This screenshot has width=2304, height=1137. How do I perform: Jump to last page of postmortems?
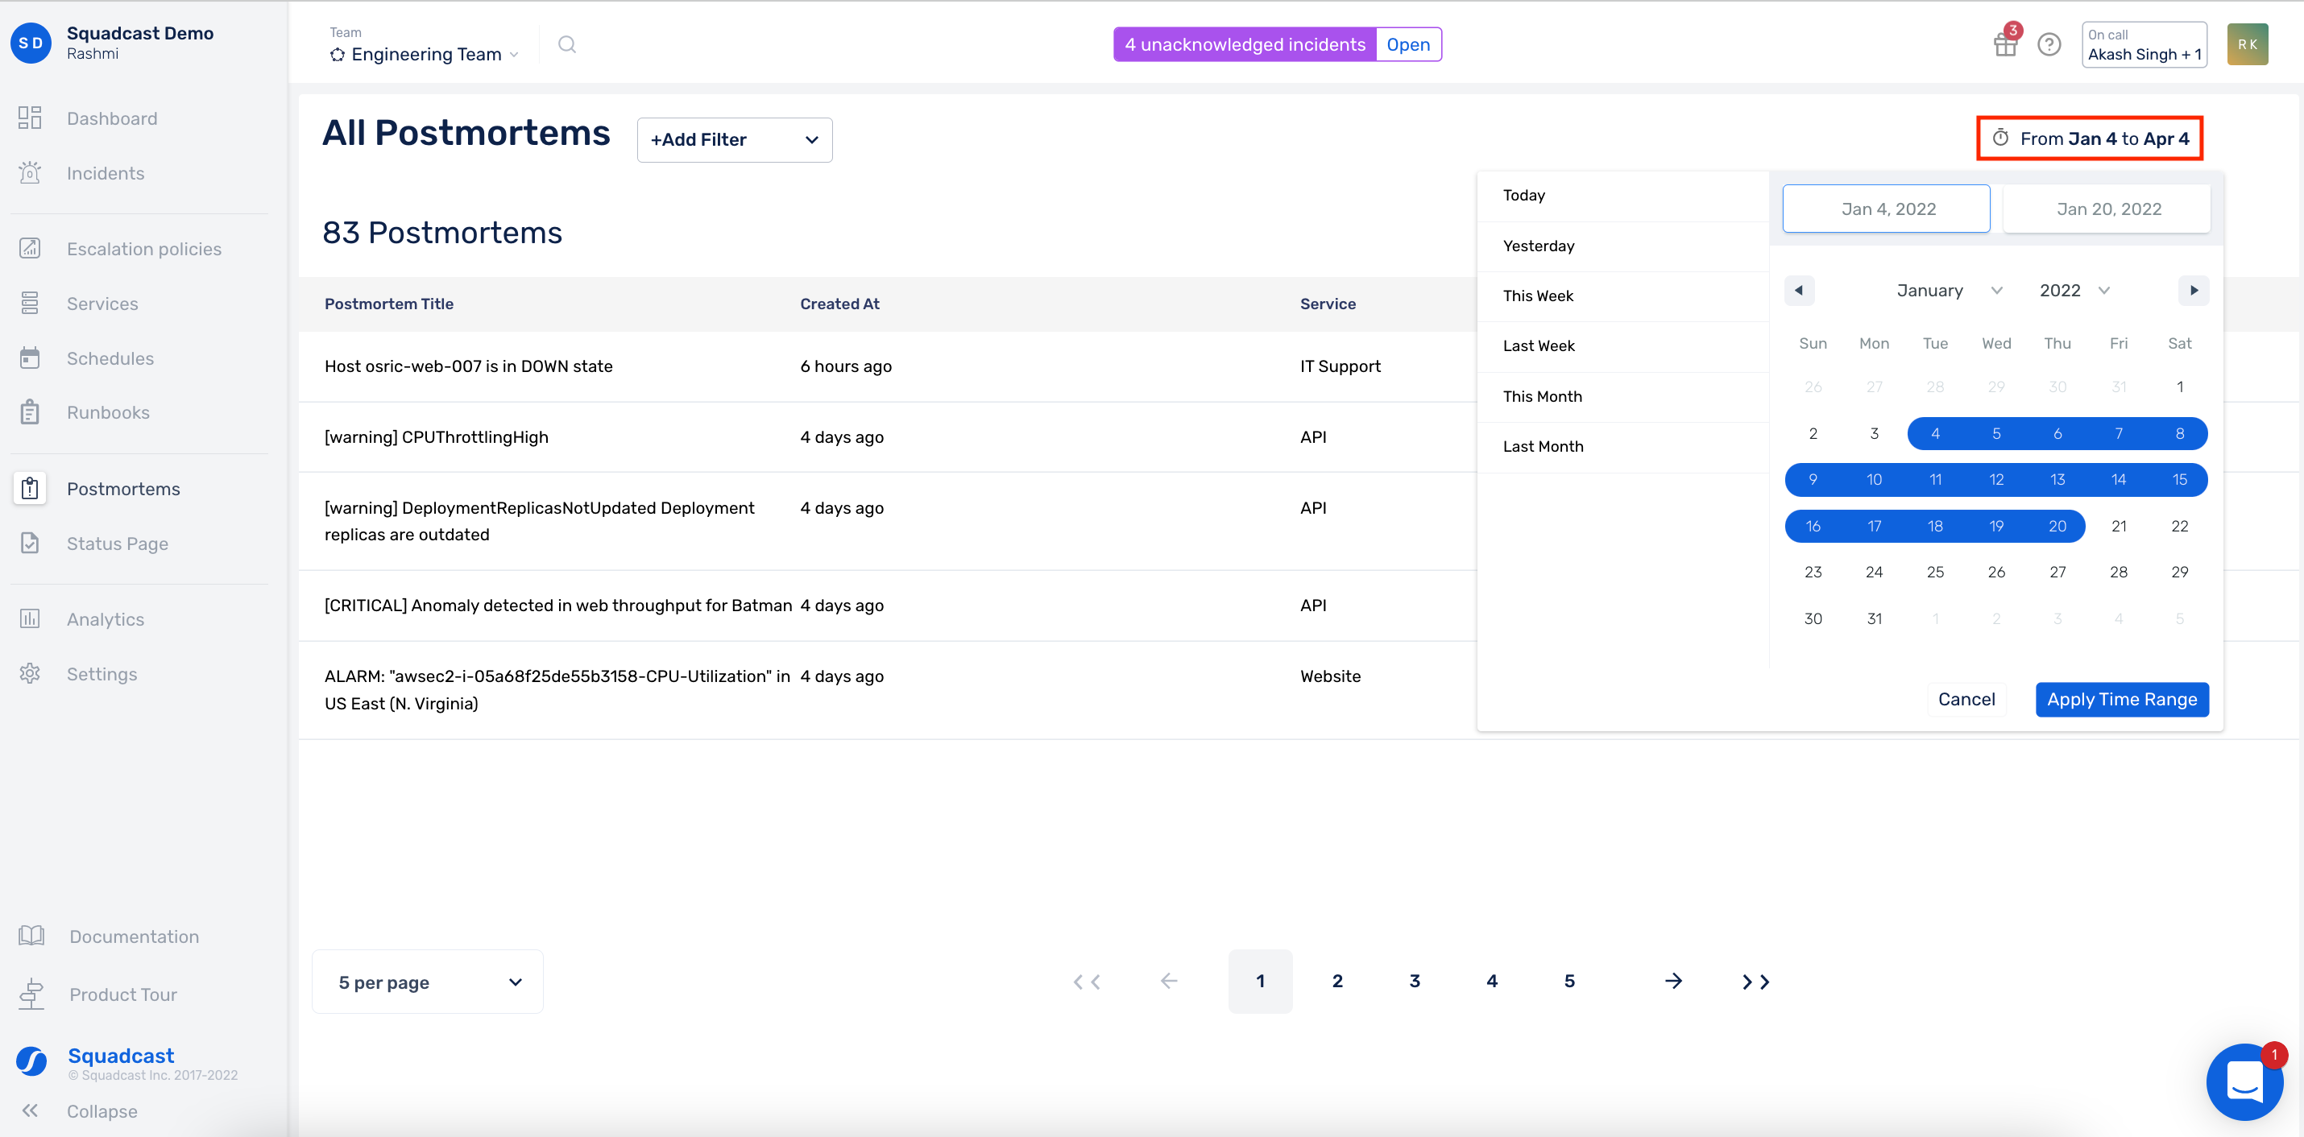[x=1755, y=982]
